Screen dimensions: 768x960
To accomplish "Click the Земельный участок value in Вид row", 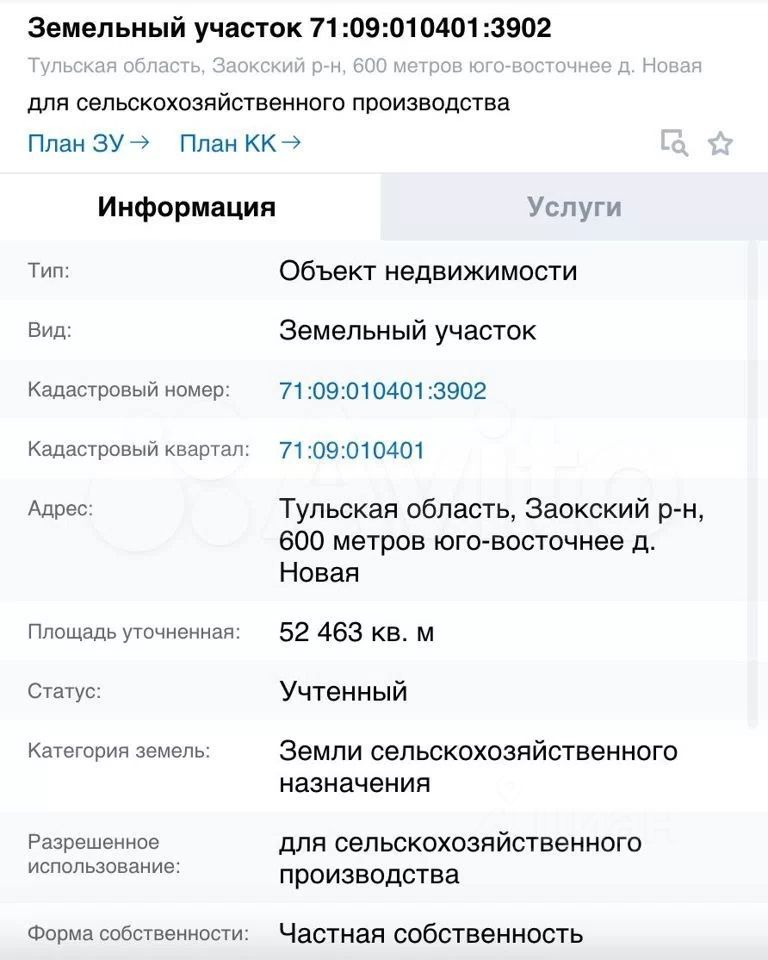I will [x=407, y=331].
